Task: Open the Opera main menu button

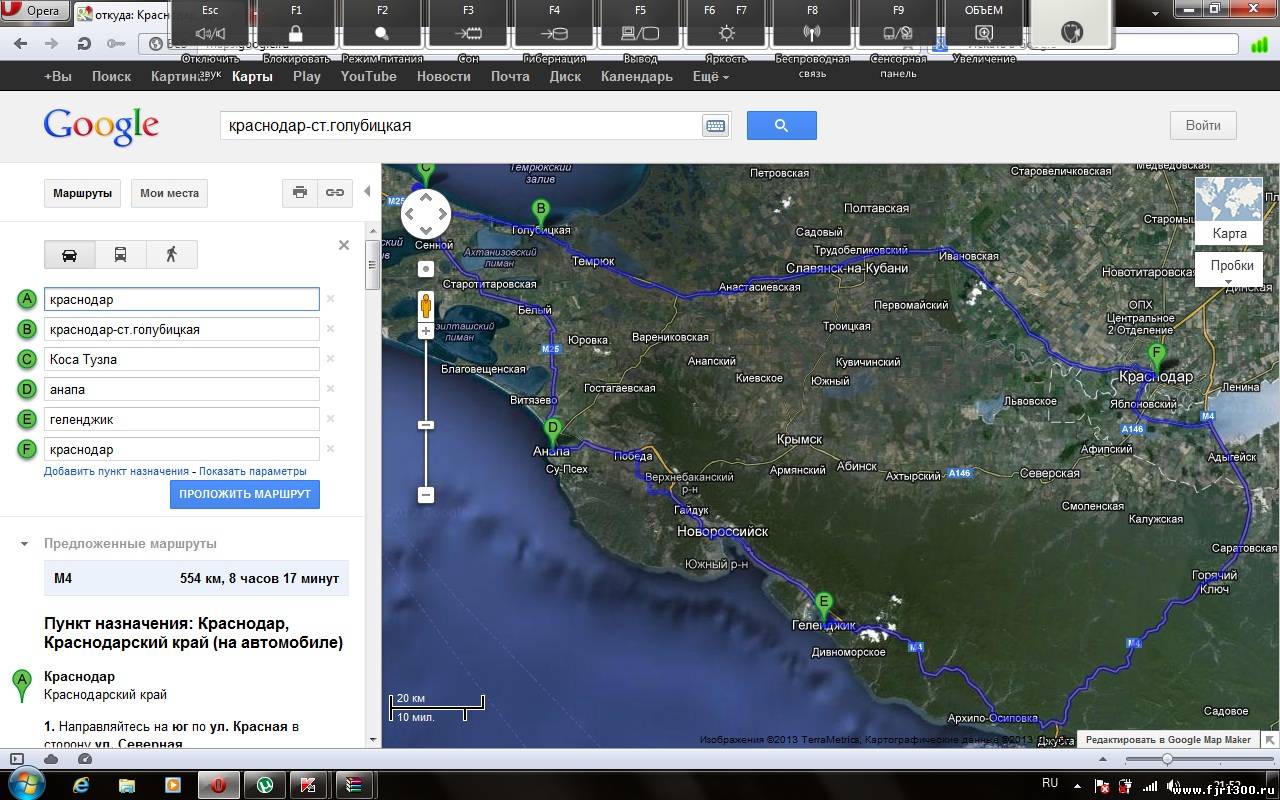Action: 35,12
